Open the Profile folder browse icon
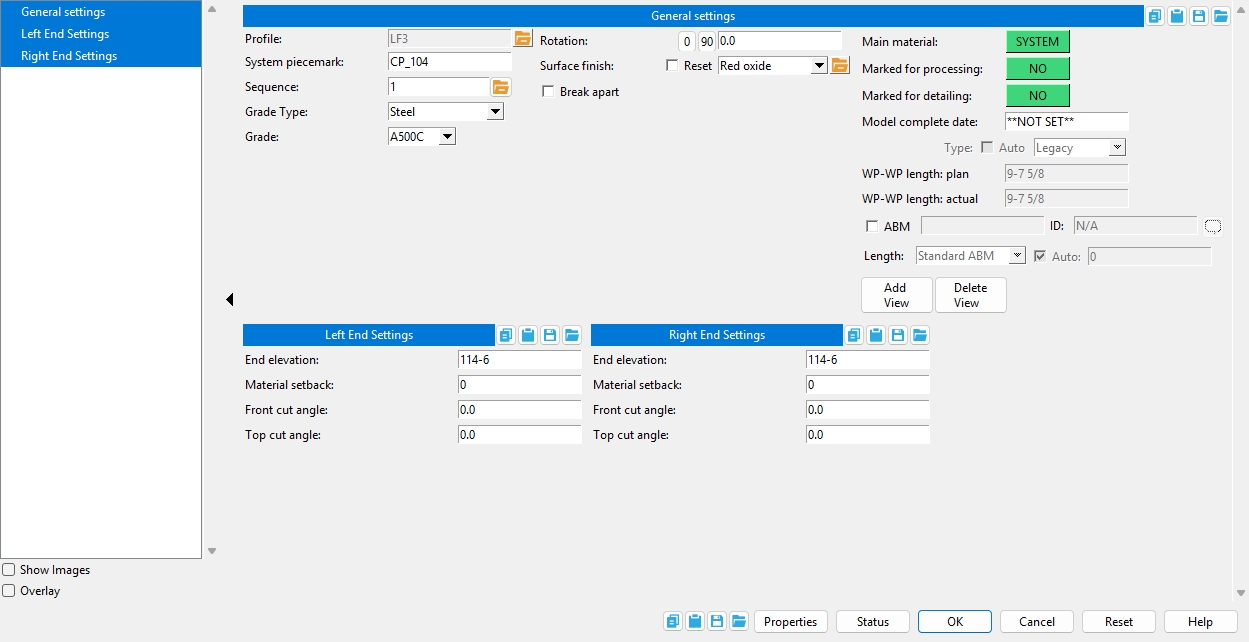This screenshot has height=642, width=1249. click(523, 39)
